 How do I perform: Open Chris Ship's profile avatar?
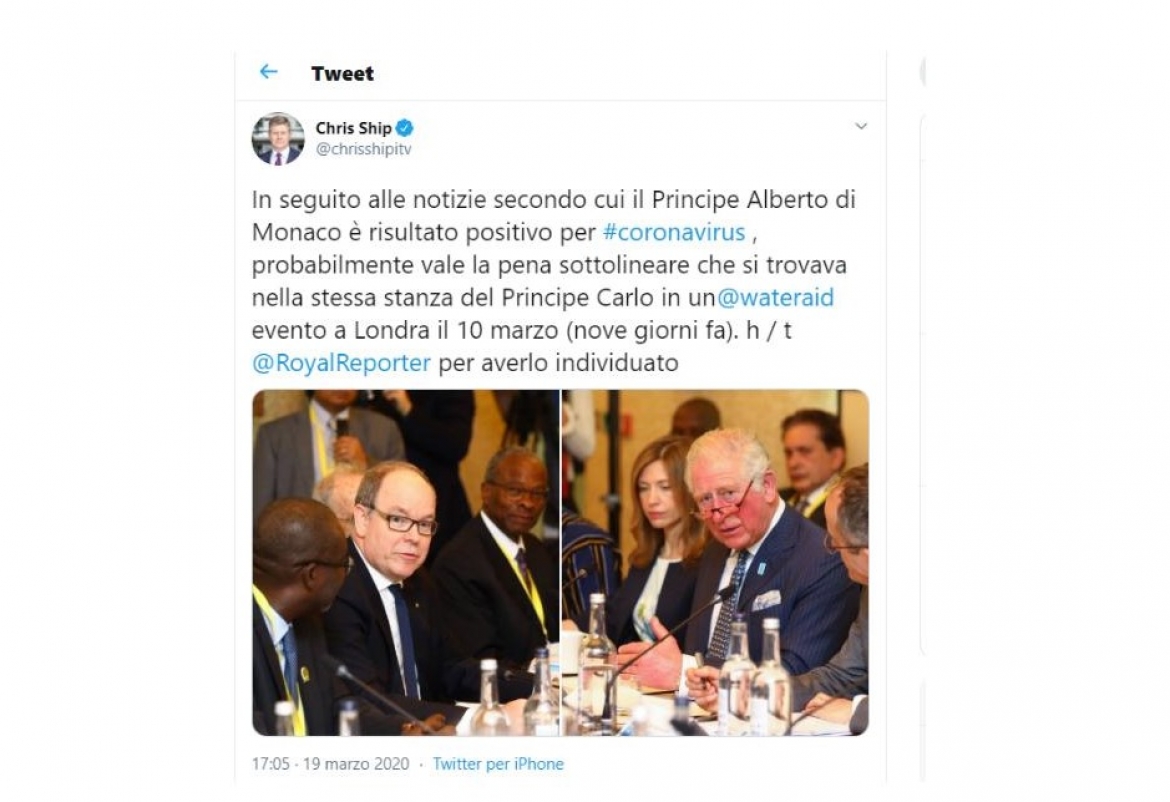278,139
